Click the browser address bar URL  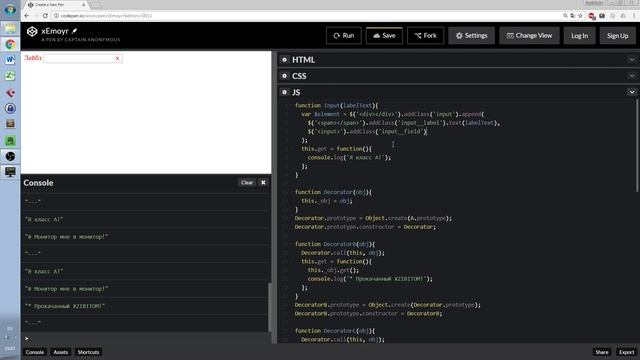106,16
